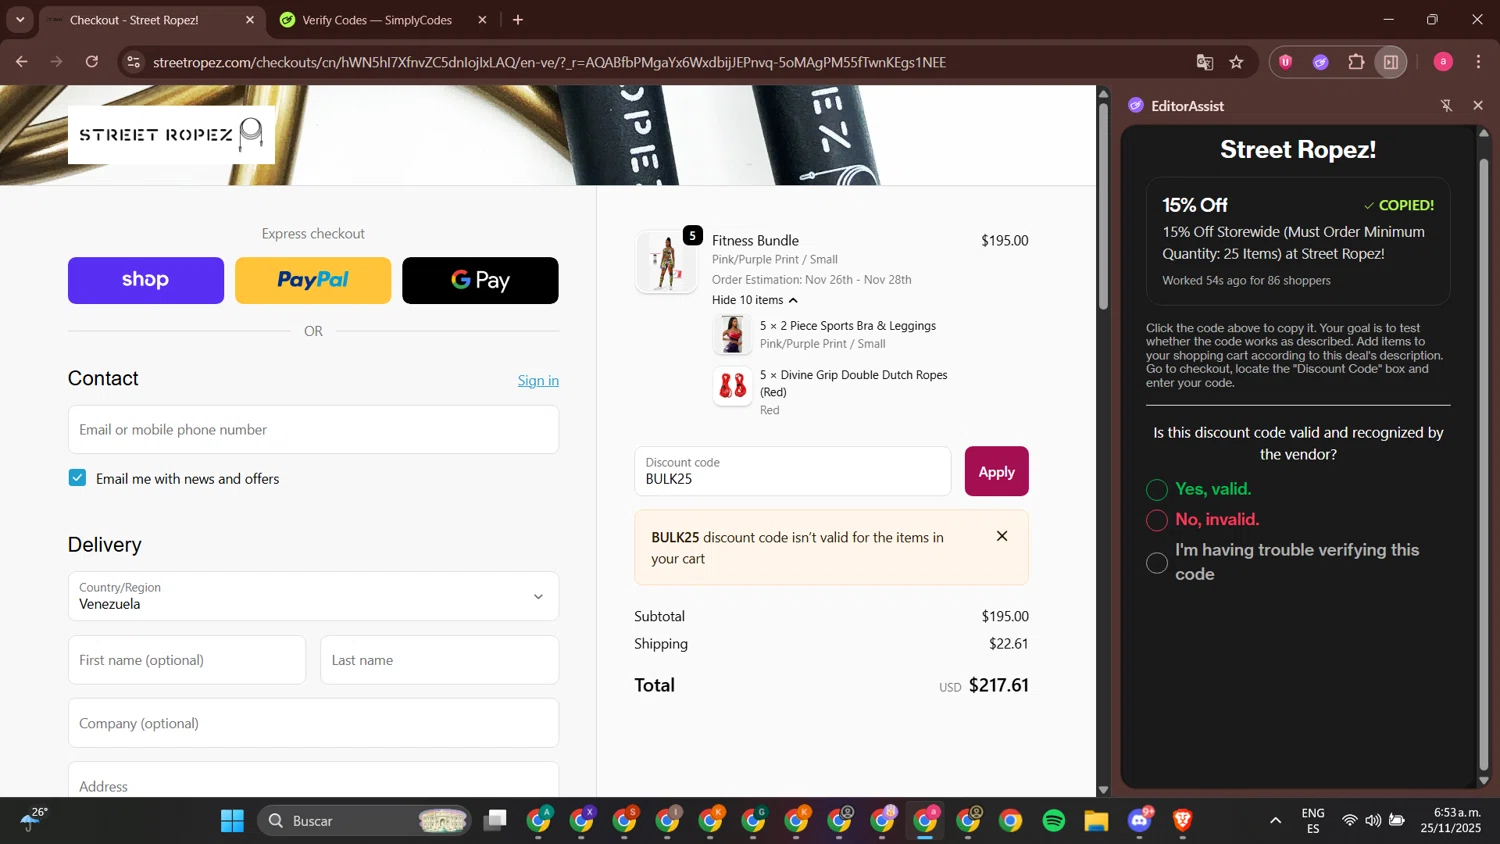
Task: Select the No, invalid option
Action: (1157, 520)
